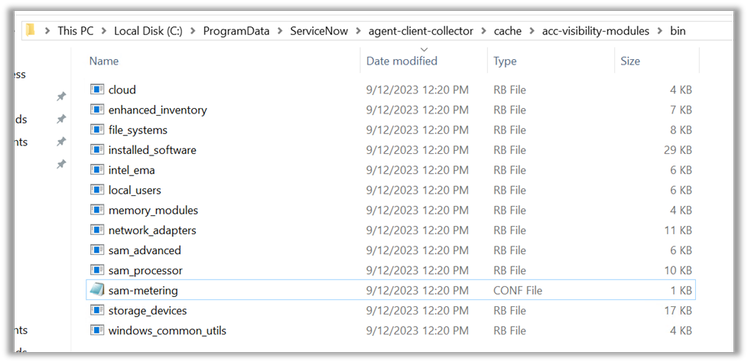The image size is (748, 363).
Task: Expand the chevron after acc-visibility-modules breadcrumb
Action: coord(660,31)
